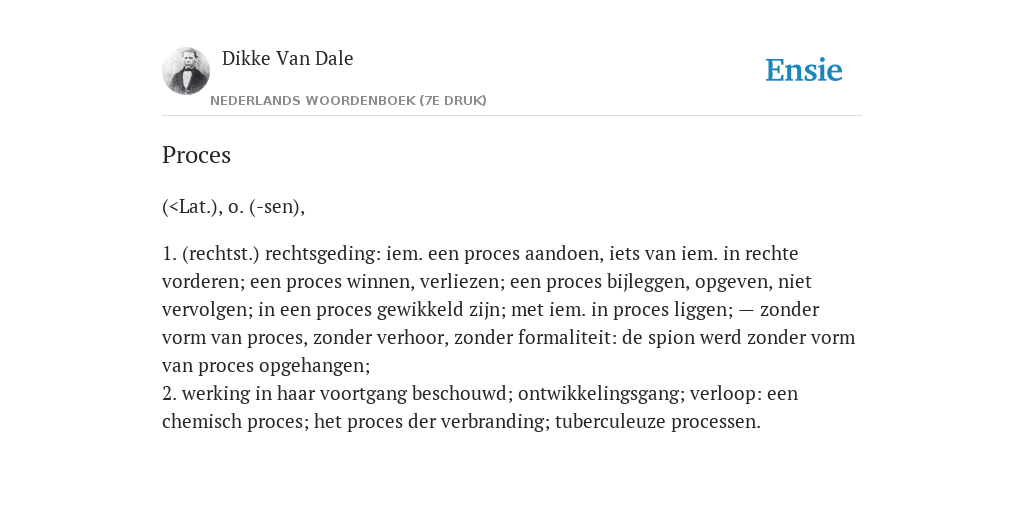Click the (<Lat.), o. (-sen) etymology line

click(x=233, y=207)
